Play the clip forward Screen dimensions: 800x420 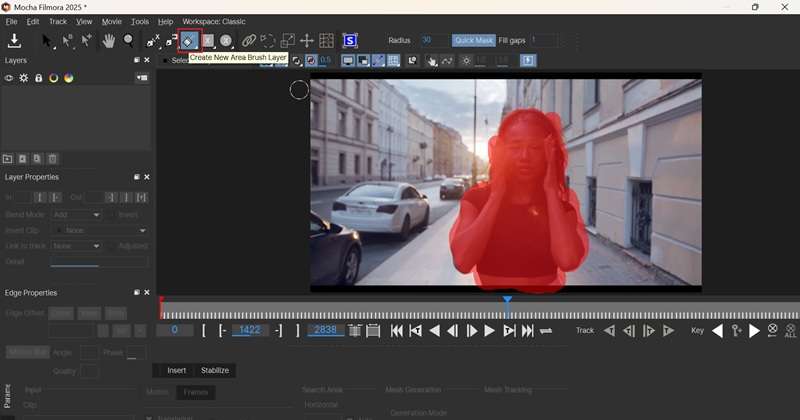(489, 331)
